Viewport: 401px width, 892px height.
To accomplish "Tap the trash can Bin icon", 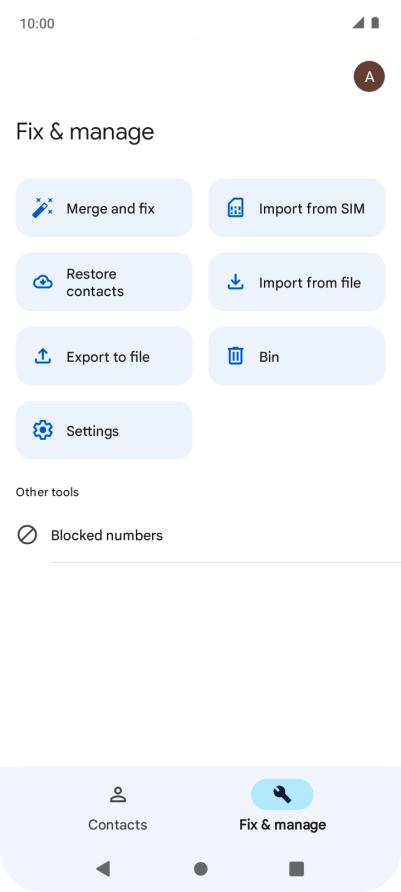I will [235, 356].
